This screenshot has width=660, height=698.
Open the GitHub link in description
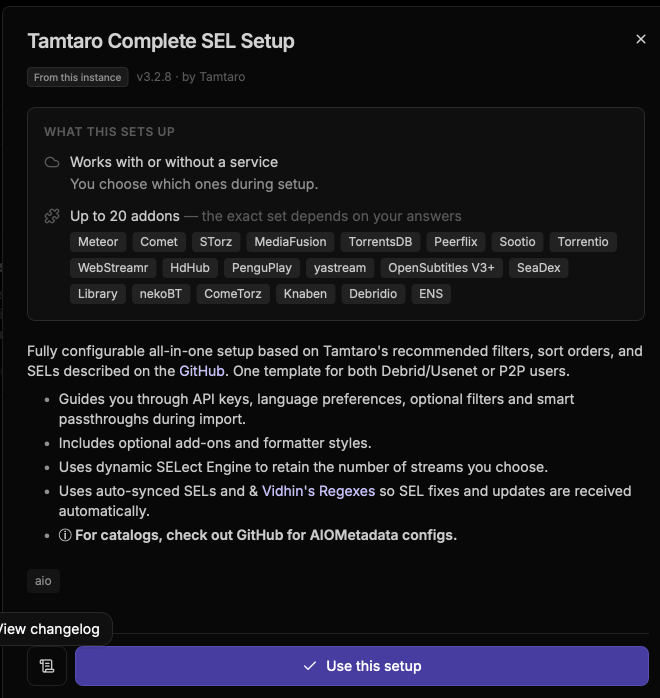tap(202, 371)
